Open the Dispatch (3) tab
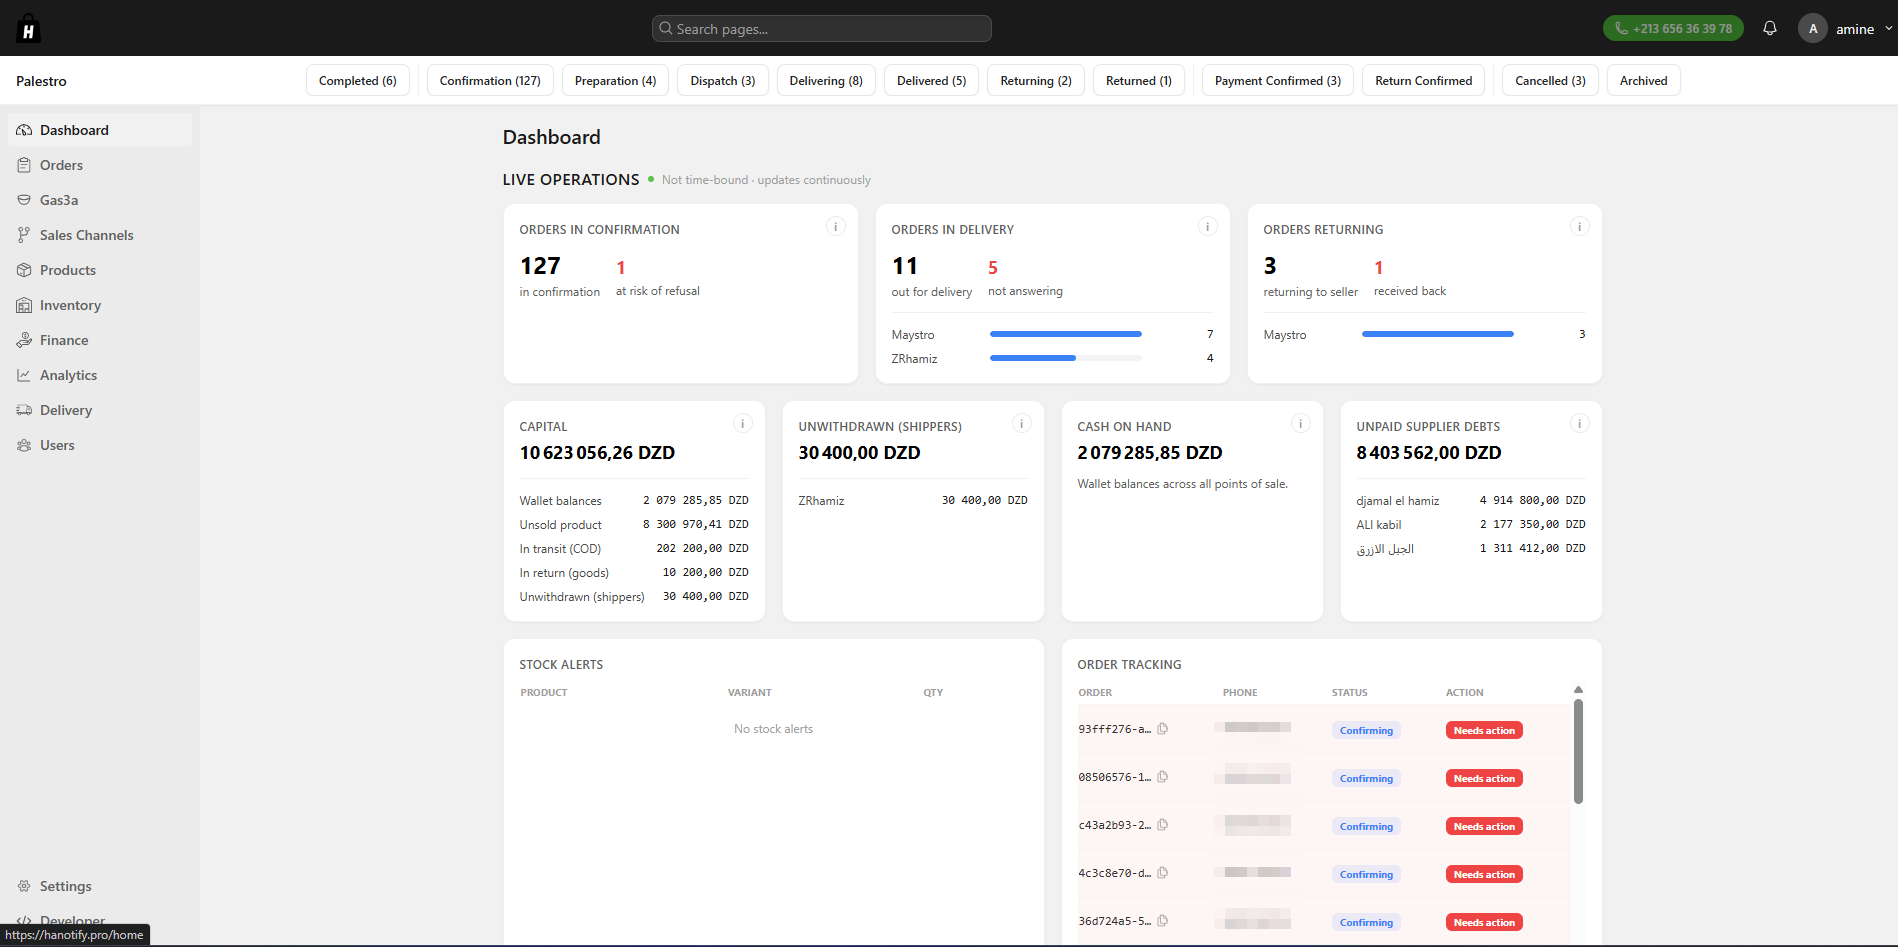1898x947 pixels. [x=723, y=80]
